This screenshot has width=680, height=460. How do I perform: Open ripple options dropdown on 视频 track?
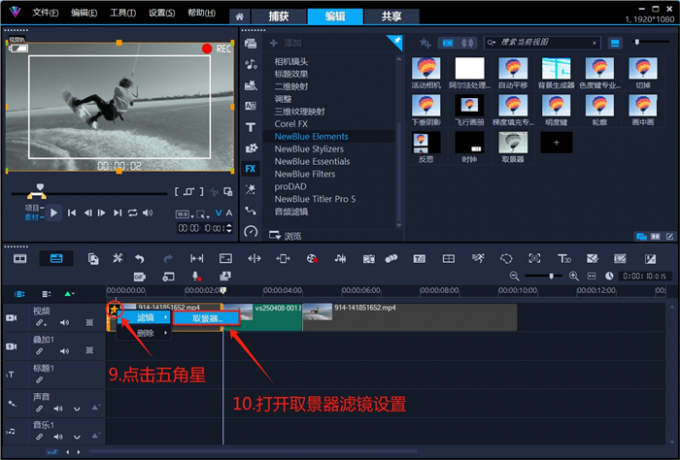click(41, 323)
